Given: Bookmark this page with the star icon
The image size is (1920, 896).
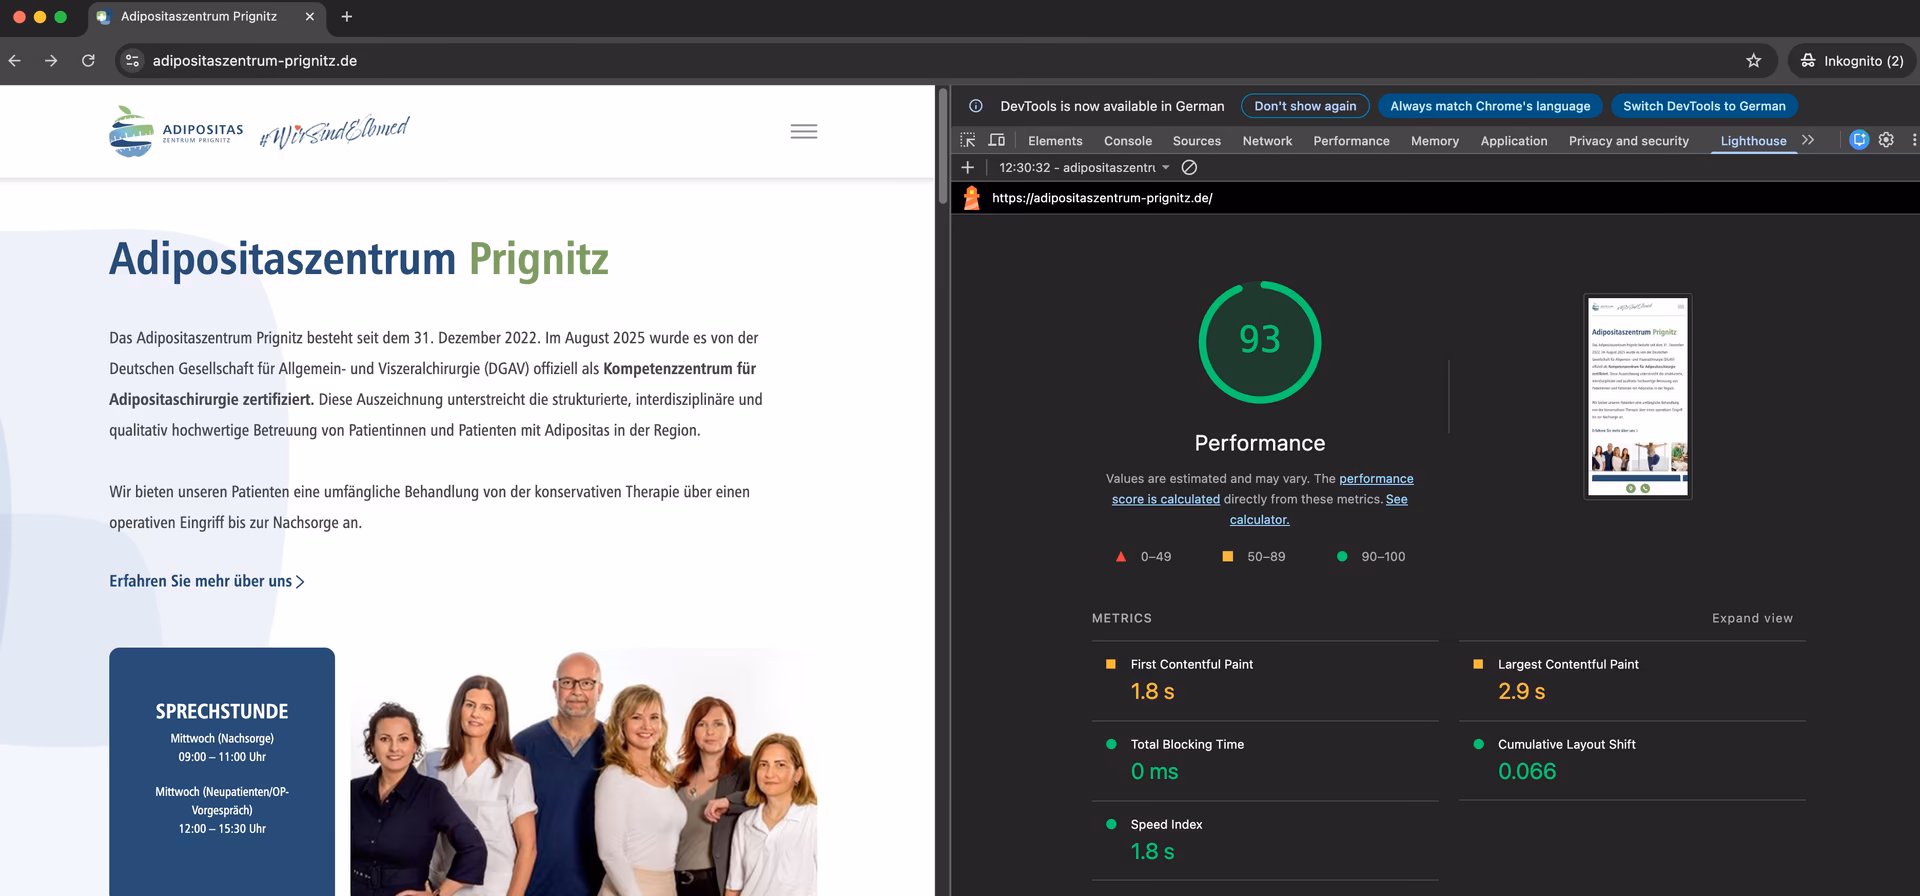Looking at the screenshot, I should (x=1753, y=61).
